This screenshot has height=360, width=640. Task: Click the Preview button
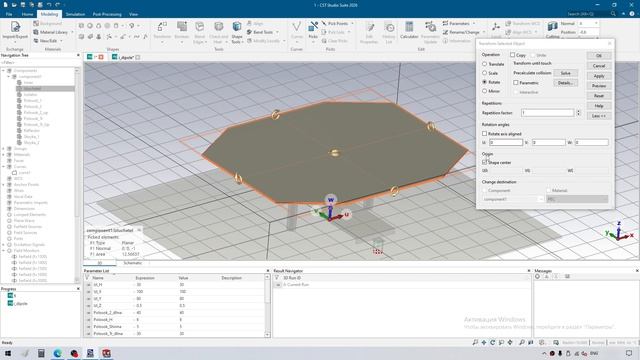(599, 86)
